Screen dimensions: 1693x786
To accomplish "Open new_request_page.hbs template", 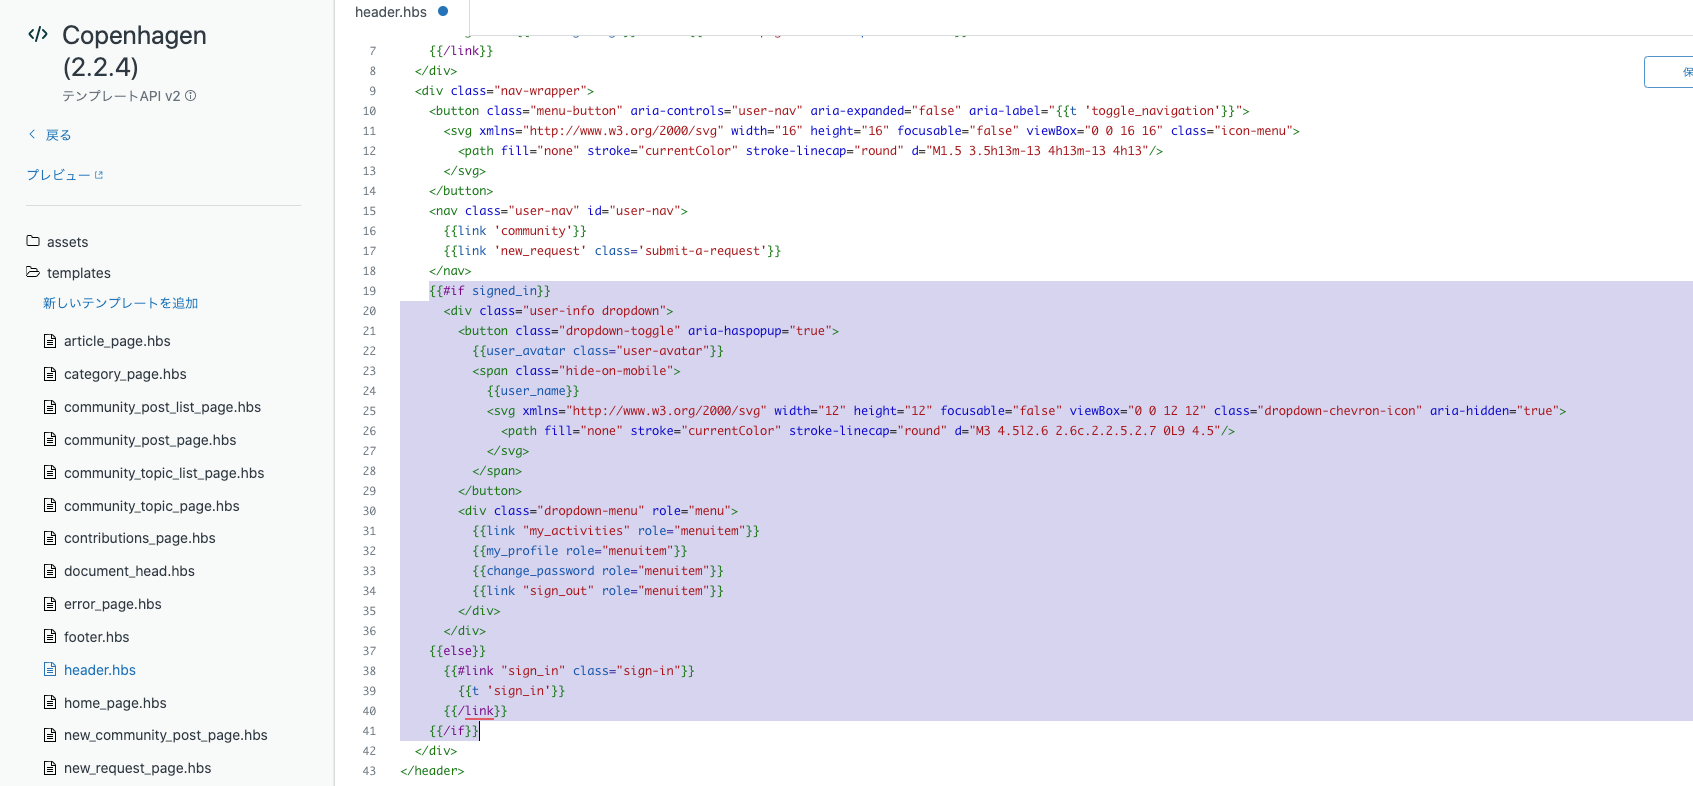I will (x=137, y=768).
